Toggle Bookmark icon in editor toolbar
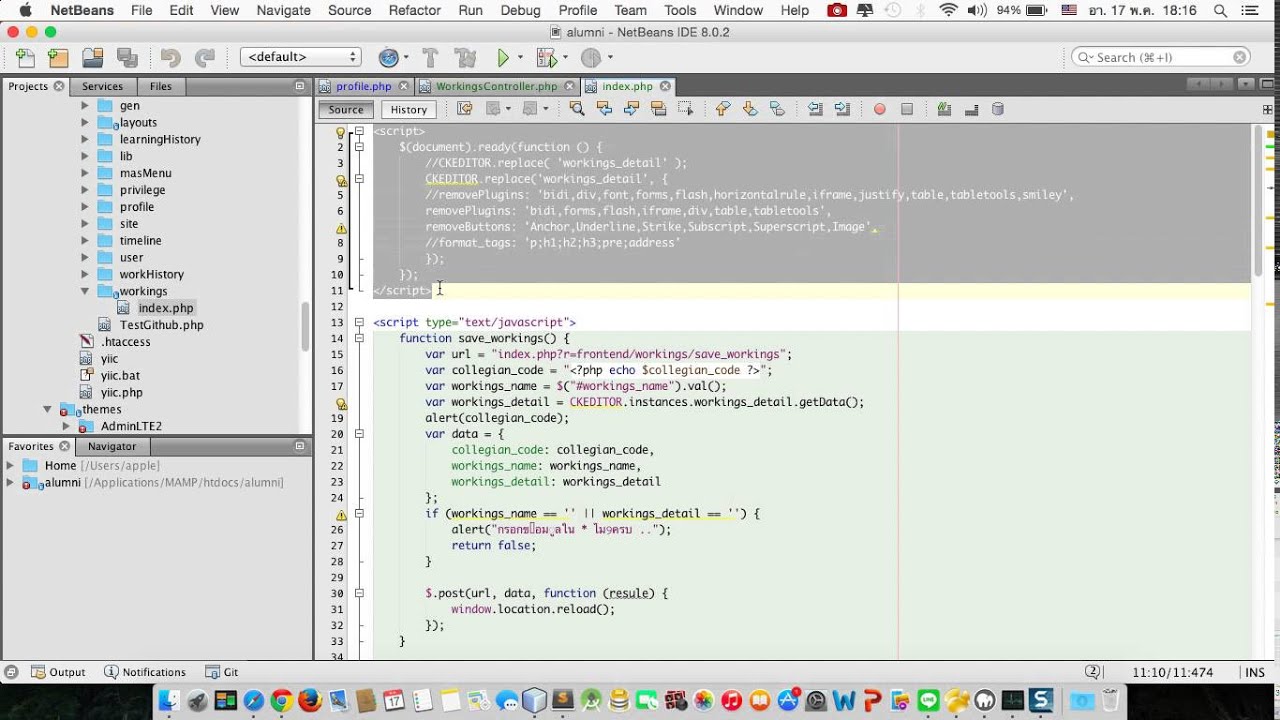This screenshot has width=1280, height=720. (777, 109)
